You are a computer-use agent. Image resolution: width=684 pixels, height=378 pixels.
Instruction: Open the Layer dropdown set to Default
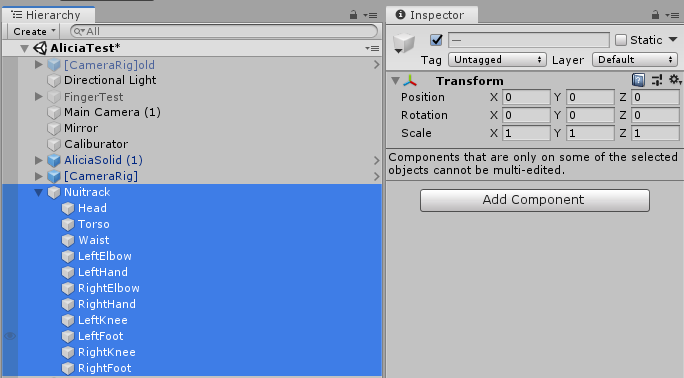(635, 60)
